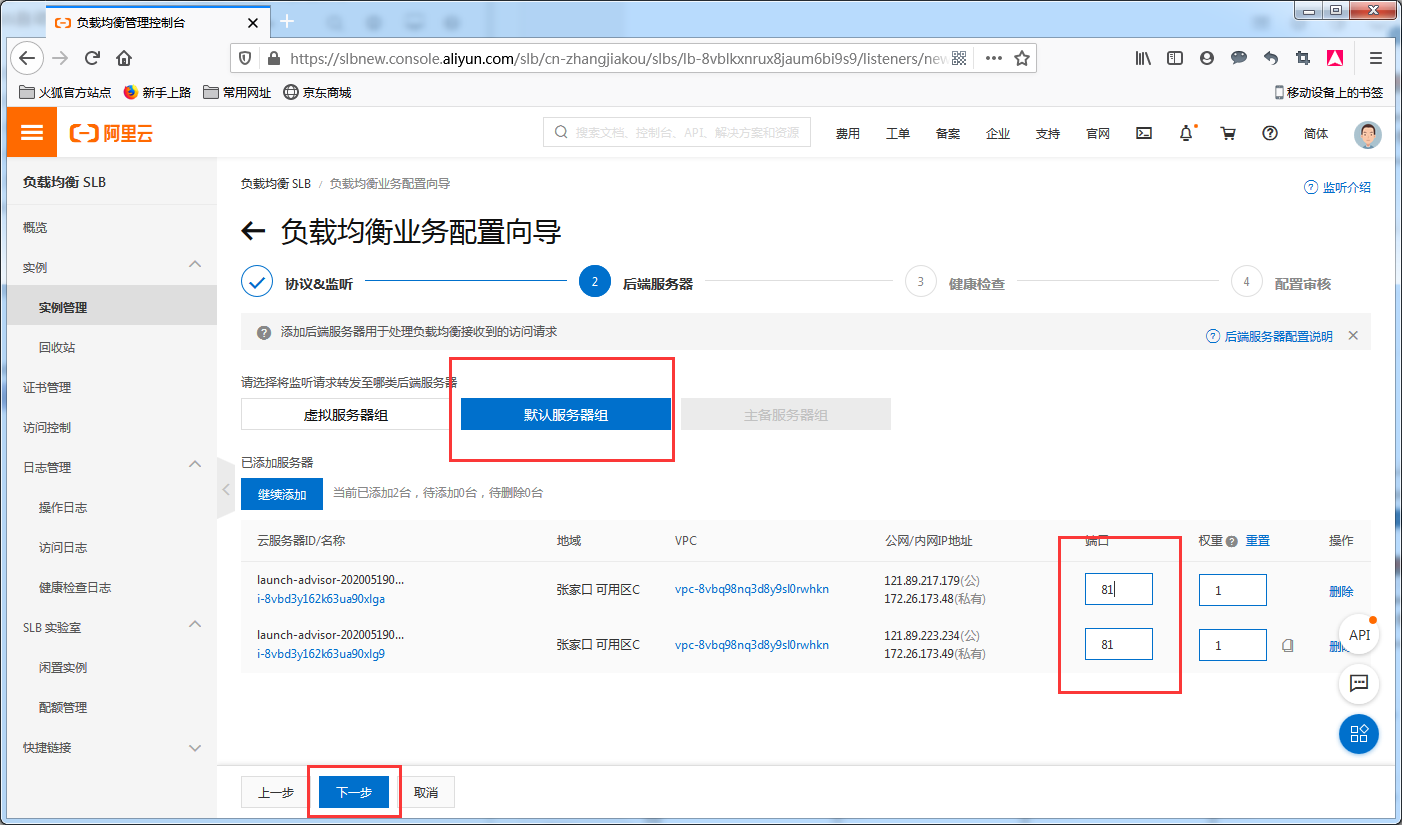Click the first server's port input field

[x=1118, y=590]
